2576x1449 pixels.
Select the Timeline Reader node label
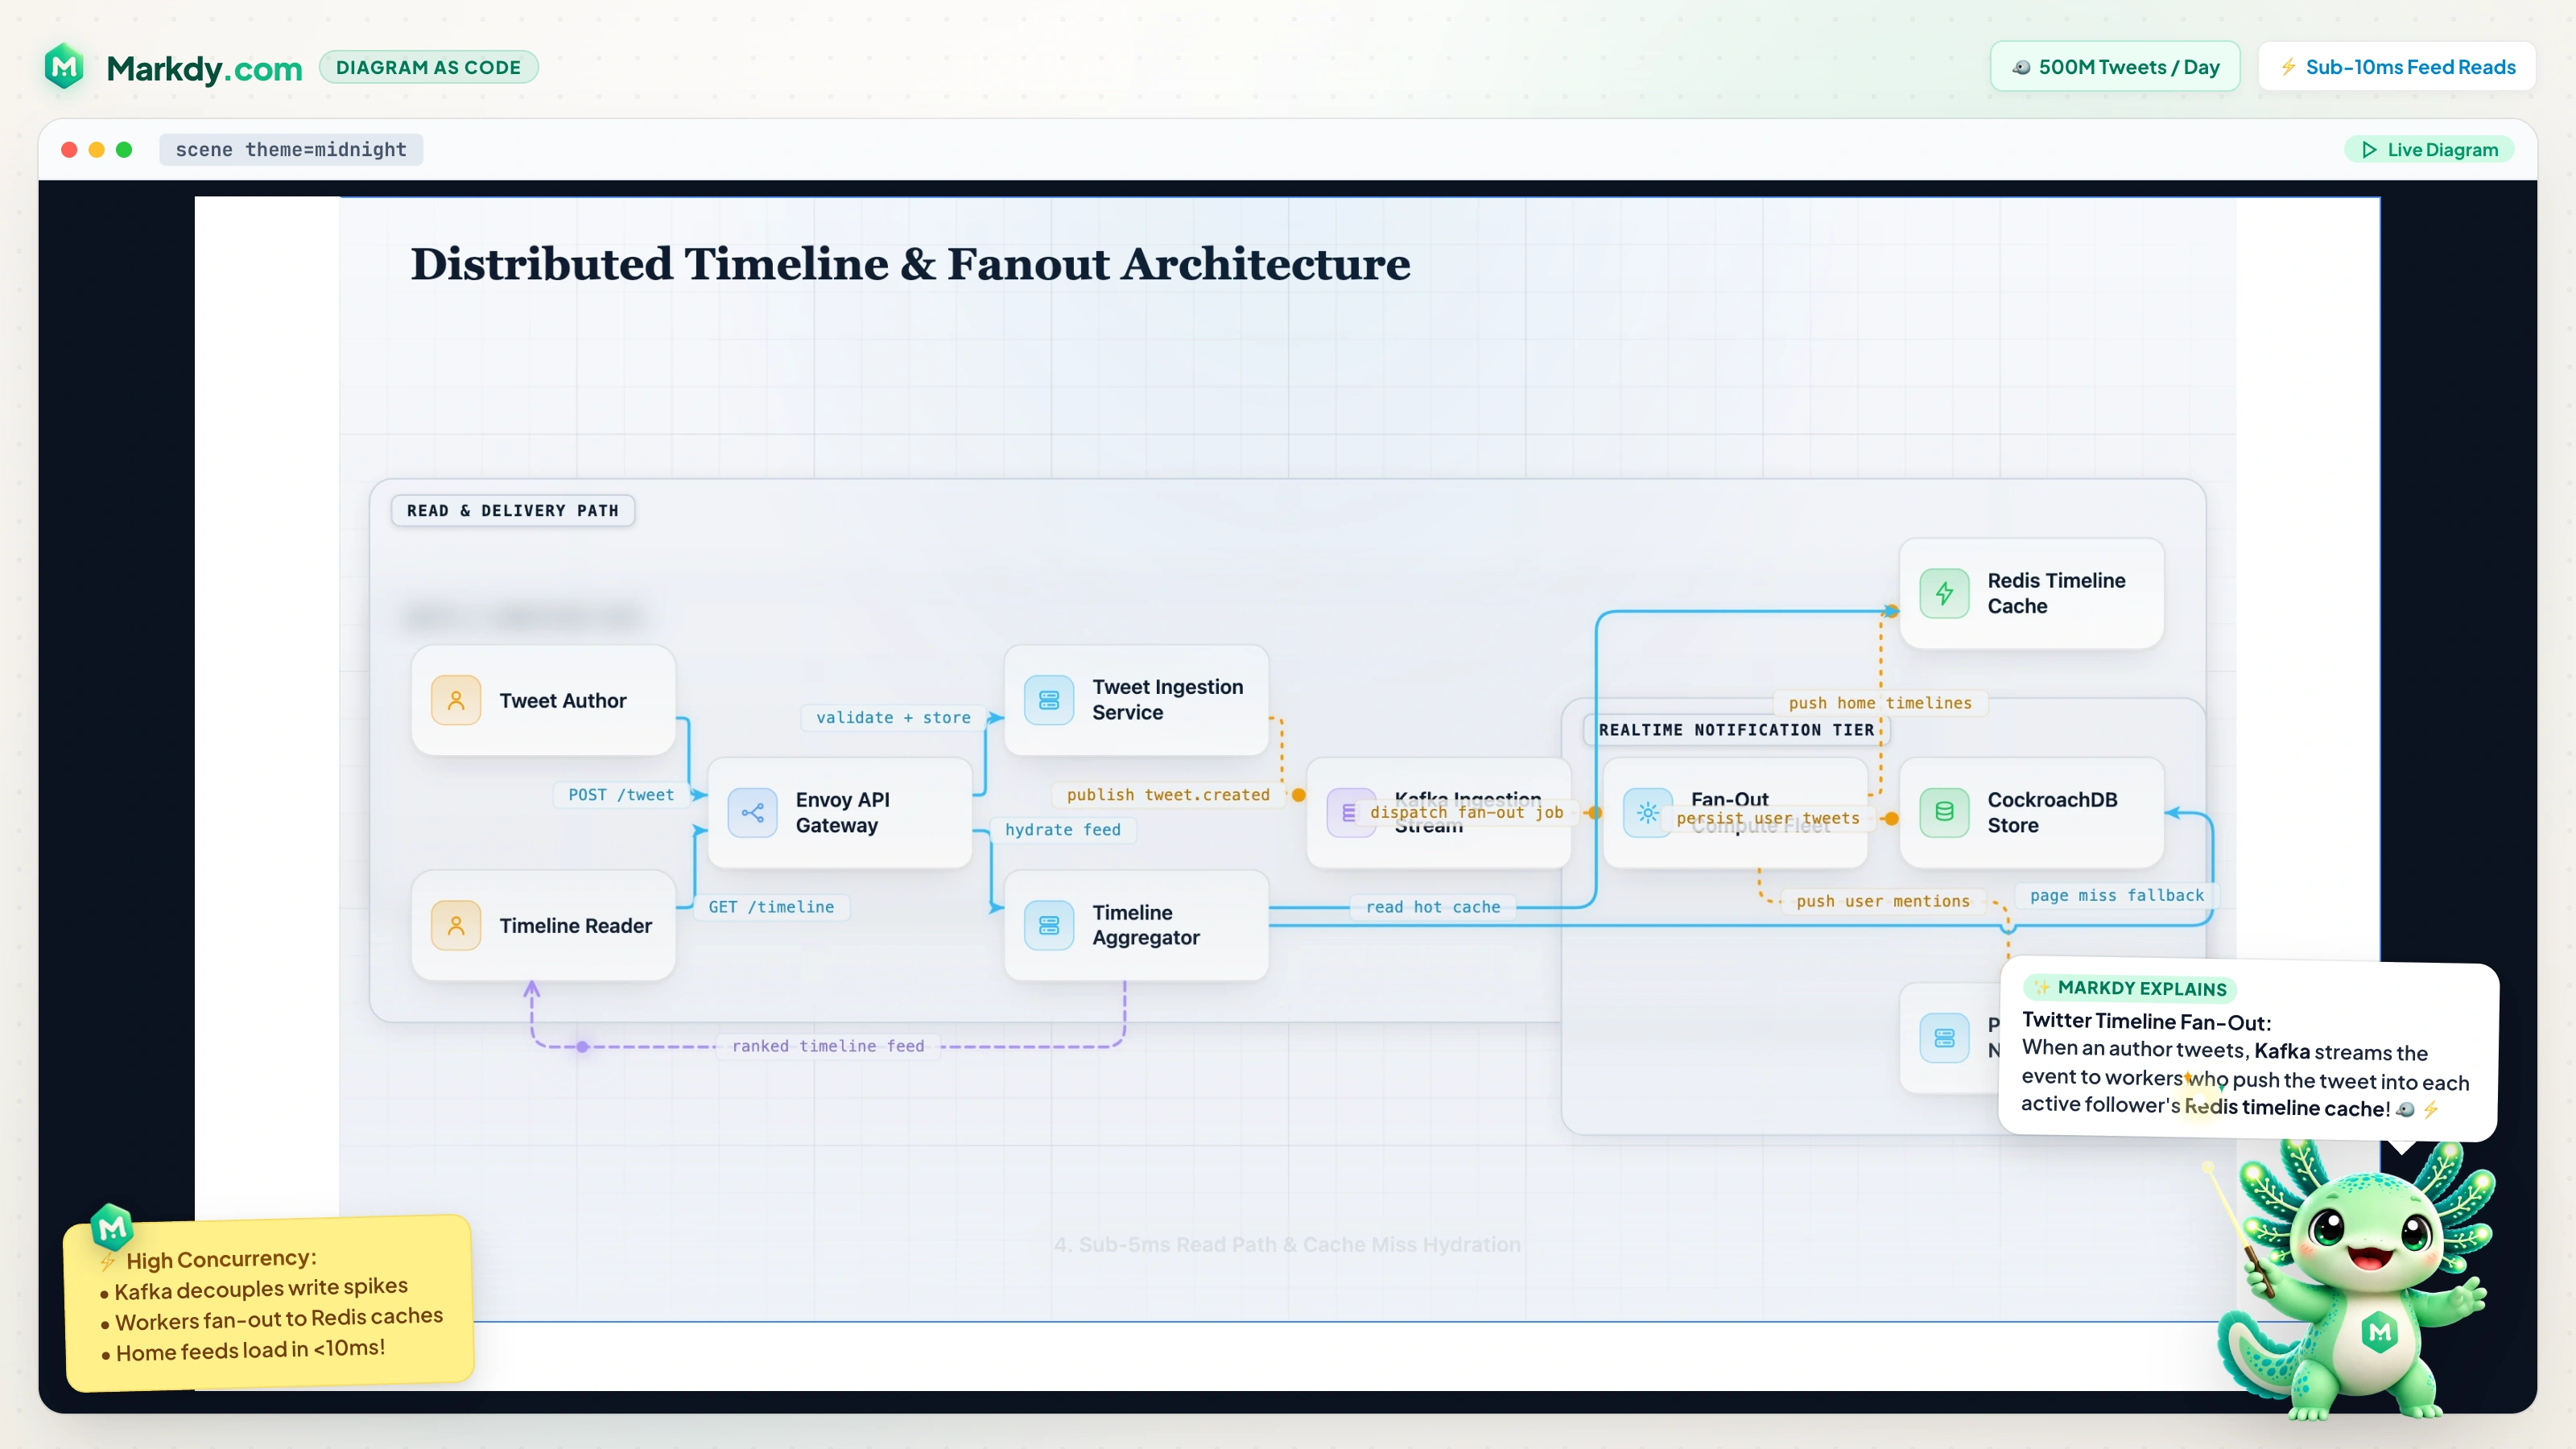[575, 925]
